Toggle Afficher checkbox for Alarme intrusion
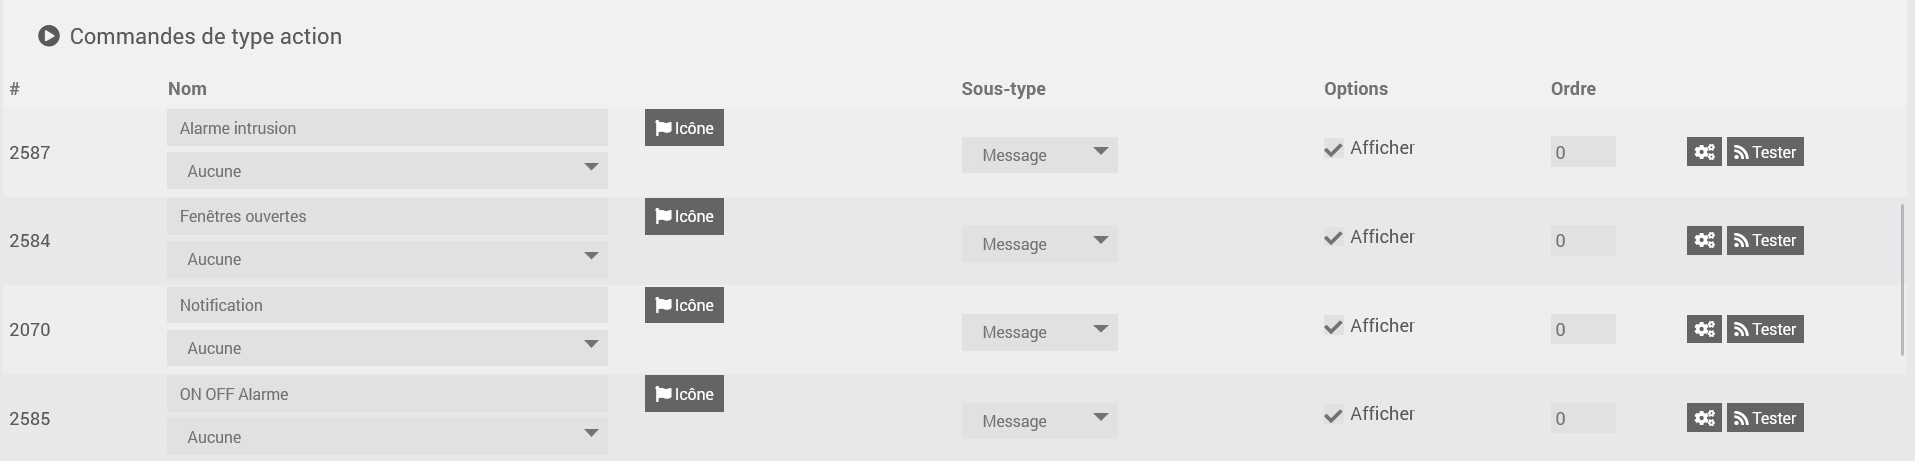 click(x=1333, y=149)
